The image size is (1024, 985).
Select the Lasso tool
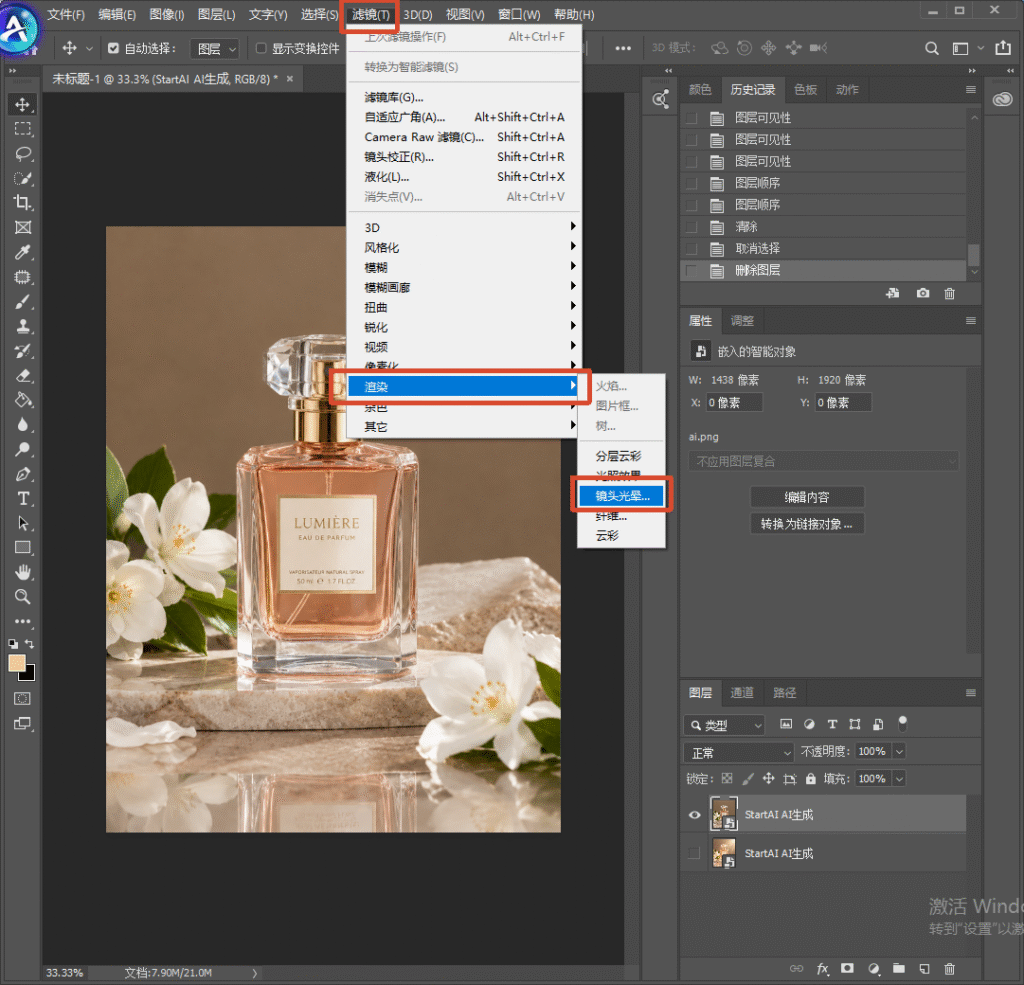click(x=23, y=153)
